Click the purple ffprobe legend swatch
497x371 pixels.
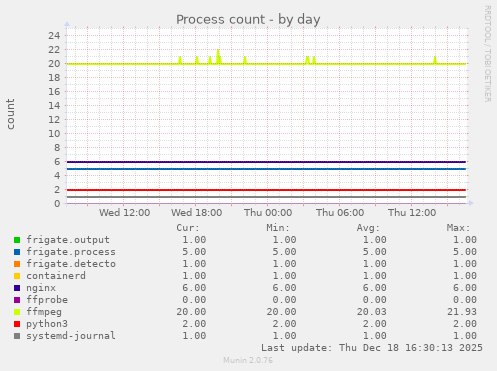tap(17, 300)
